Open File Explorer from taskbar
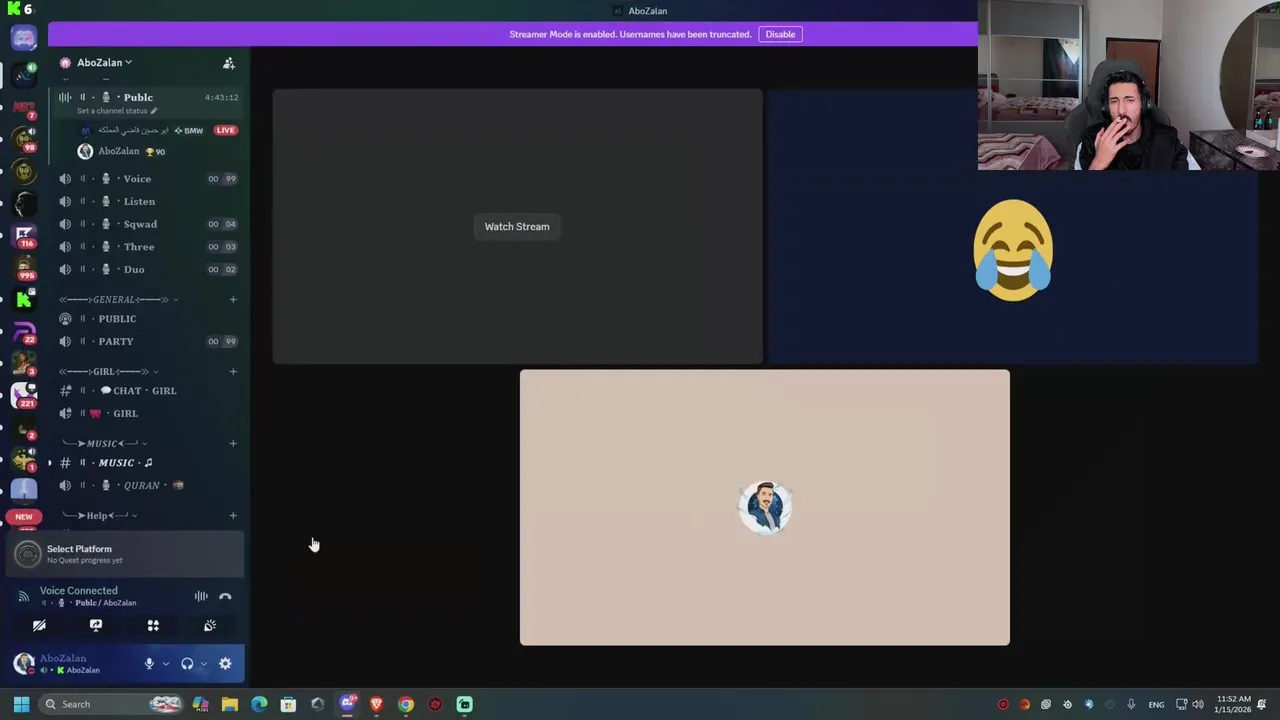The width and height of the screenshot is (1280, 720). click(230, 704)
